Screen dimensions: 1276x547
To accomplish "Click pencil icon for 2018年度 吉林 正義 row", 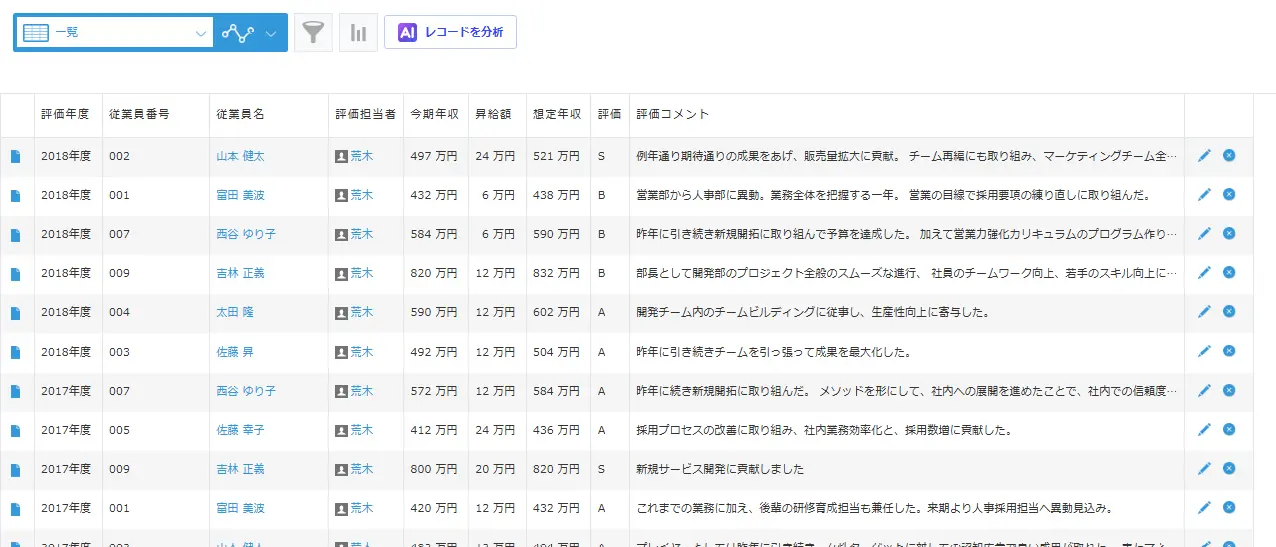I will 1204,272.
